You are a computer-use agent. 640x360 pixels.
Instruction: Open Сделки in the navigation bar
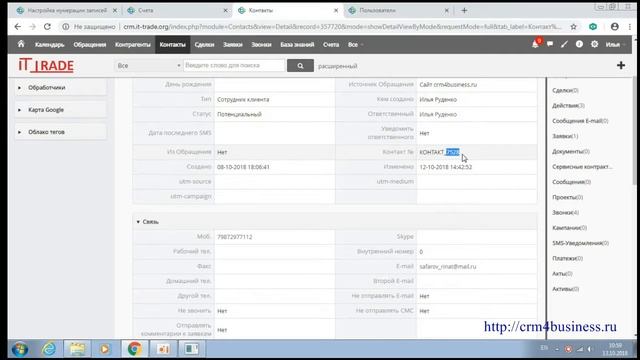tap(204, 44)
